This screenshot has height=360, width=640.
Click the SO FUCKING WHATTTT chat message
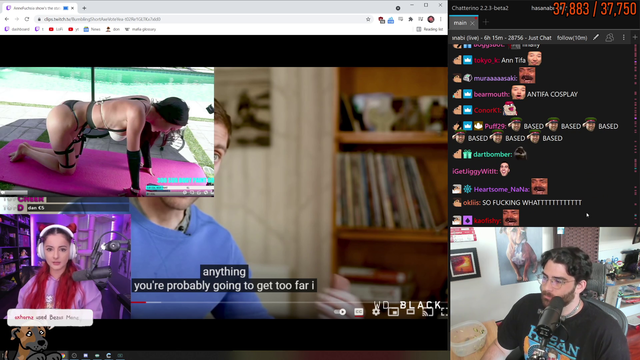pos(532,202)
